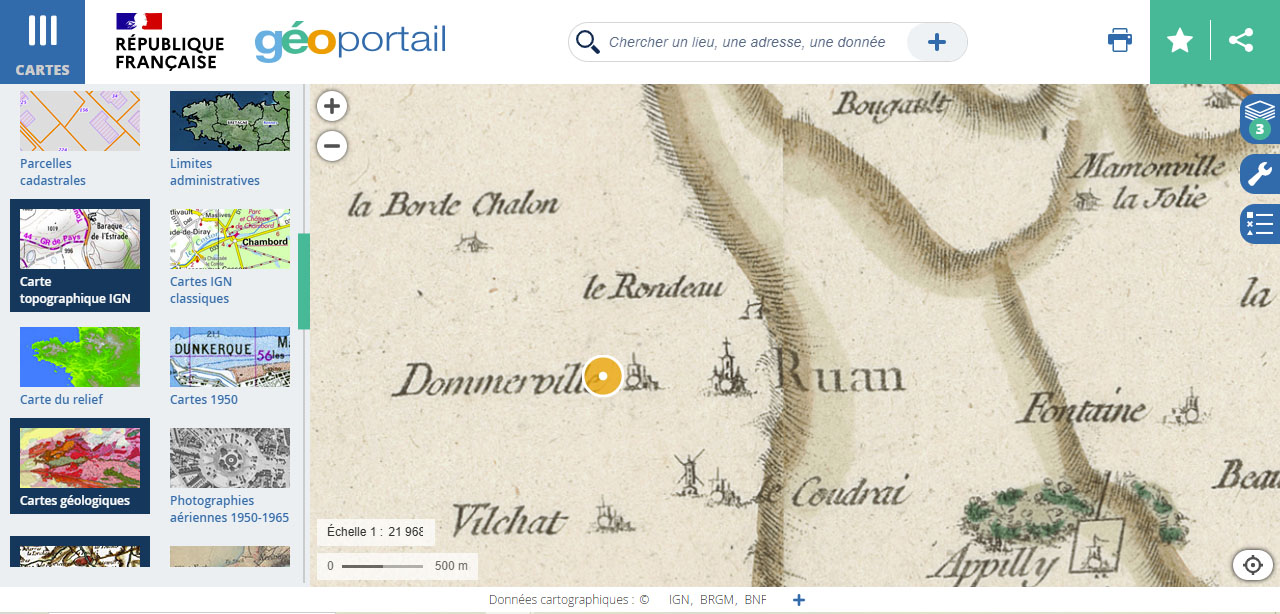Open the wrench map tools
This screenshot has width=1280, height=614.
click(1260, 174)
